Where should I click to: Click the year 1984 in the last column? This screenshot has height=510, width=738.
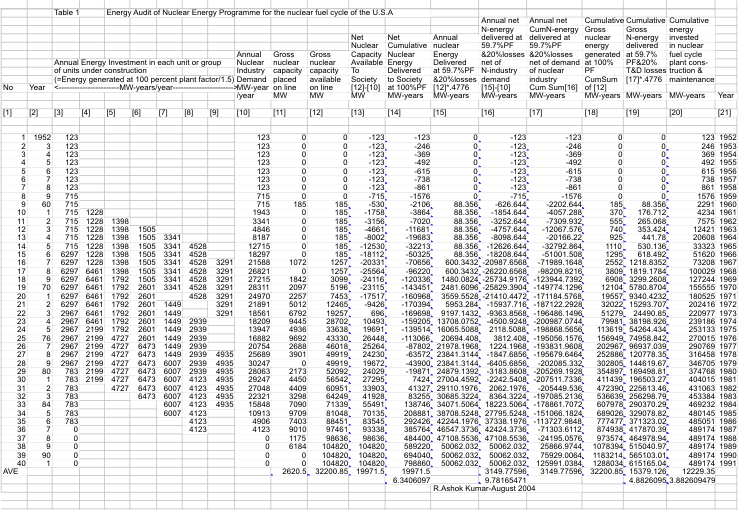coord(727,405)
